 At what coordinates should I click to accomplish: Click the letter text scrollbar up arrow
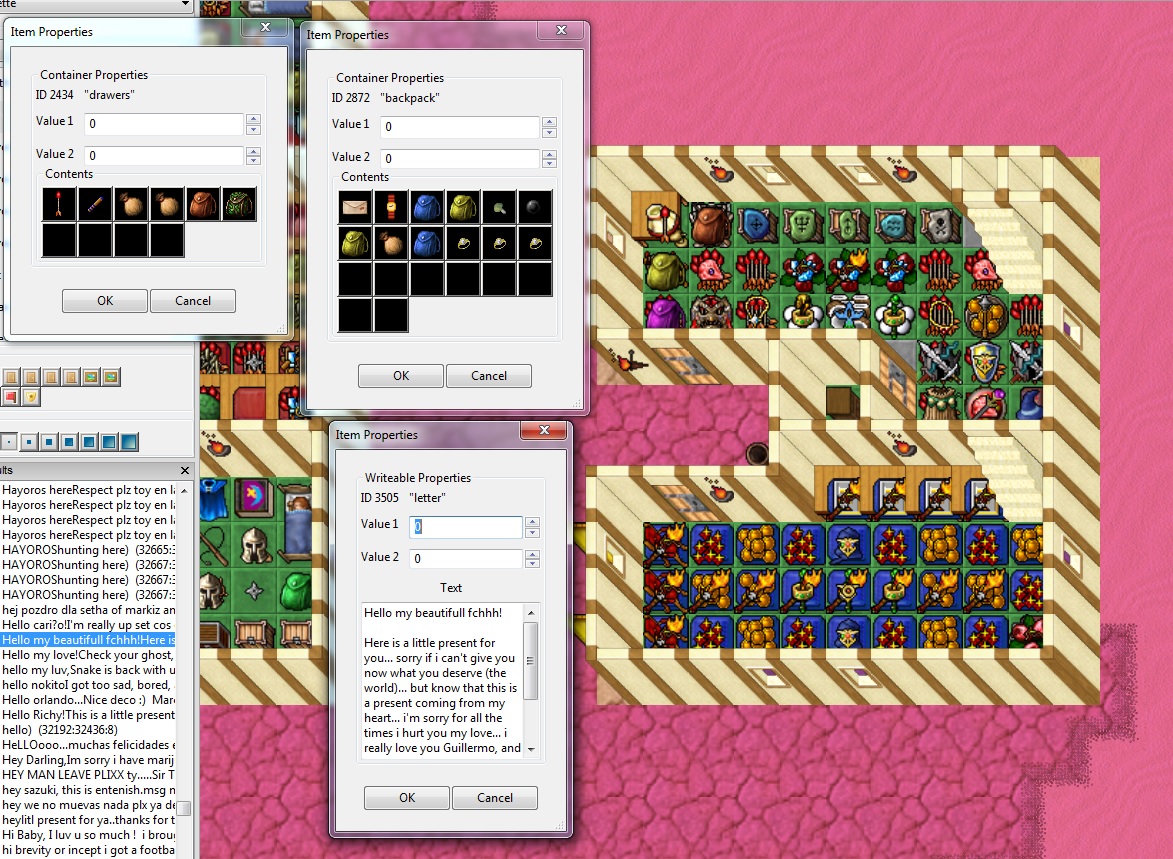tap(531, 613)
